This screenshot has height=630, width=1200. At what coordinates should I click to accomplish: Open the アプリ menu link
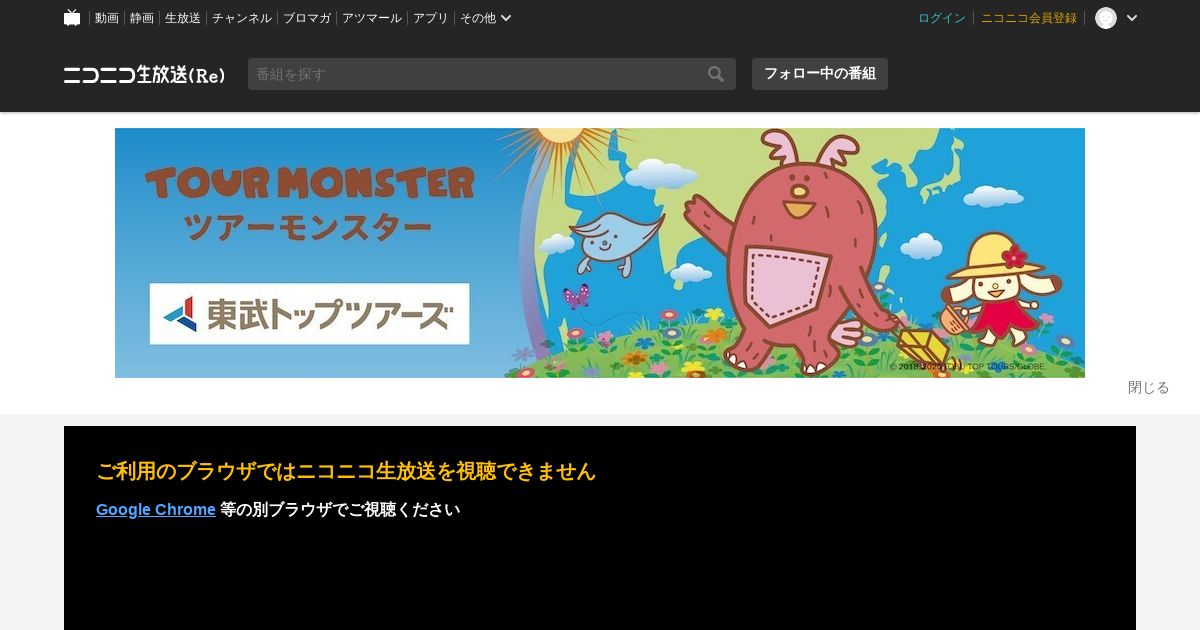(x=431, y=18)
